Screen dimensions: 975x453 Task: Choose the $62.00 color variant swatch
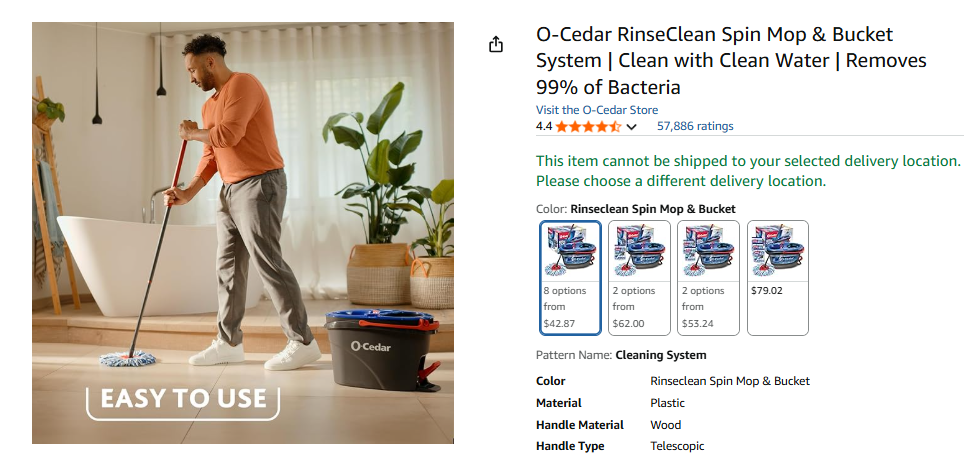(640, 278)
